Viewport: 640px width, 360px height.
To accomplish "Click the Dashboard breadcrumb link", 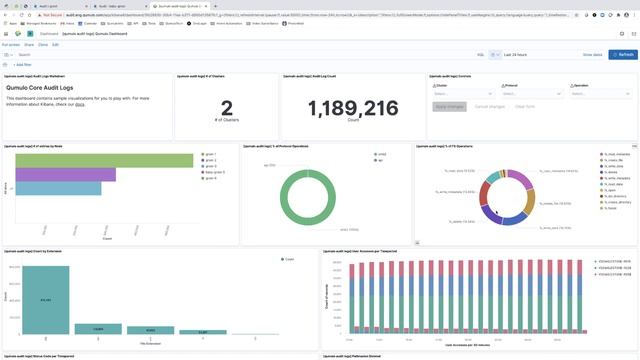I will coord(49,33).
